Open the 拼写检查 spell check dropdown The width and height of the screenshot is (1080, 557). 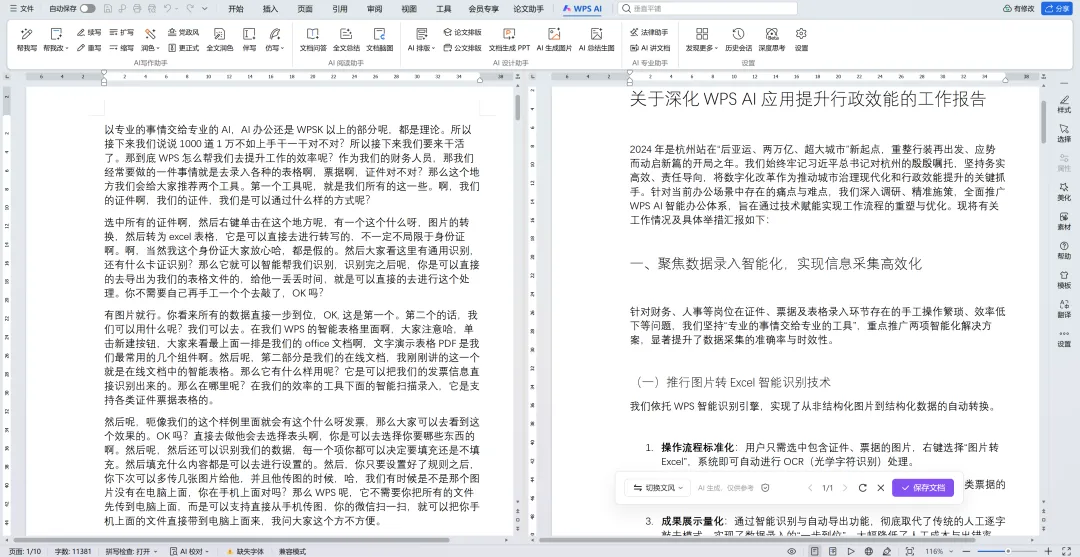pos(131,551)
